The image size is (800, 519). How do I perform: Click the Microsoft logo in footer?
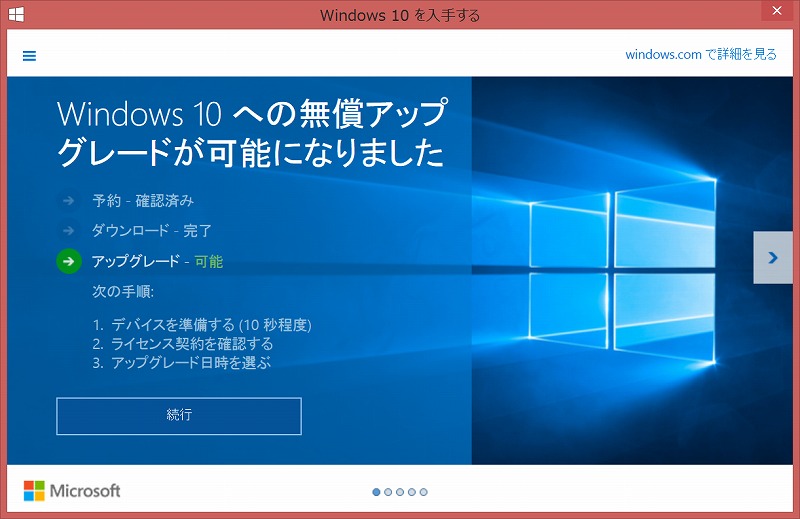pos(72,491)
